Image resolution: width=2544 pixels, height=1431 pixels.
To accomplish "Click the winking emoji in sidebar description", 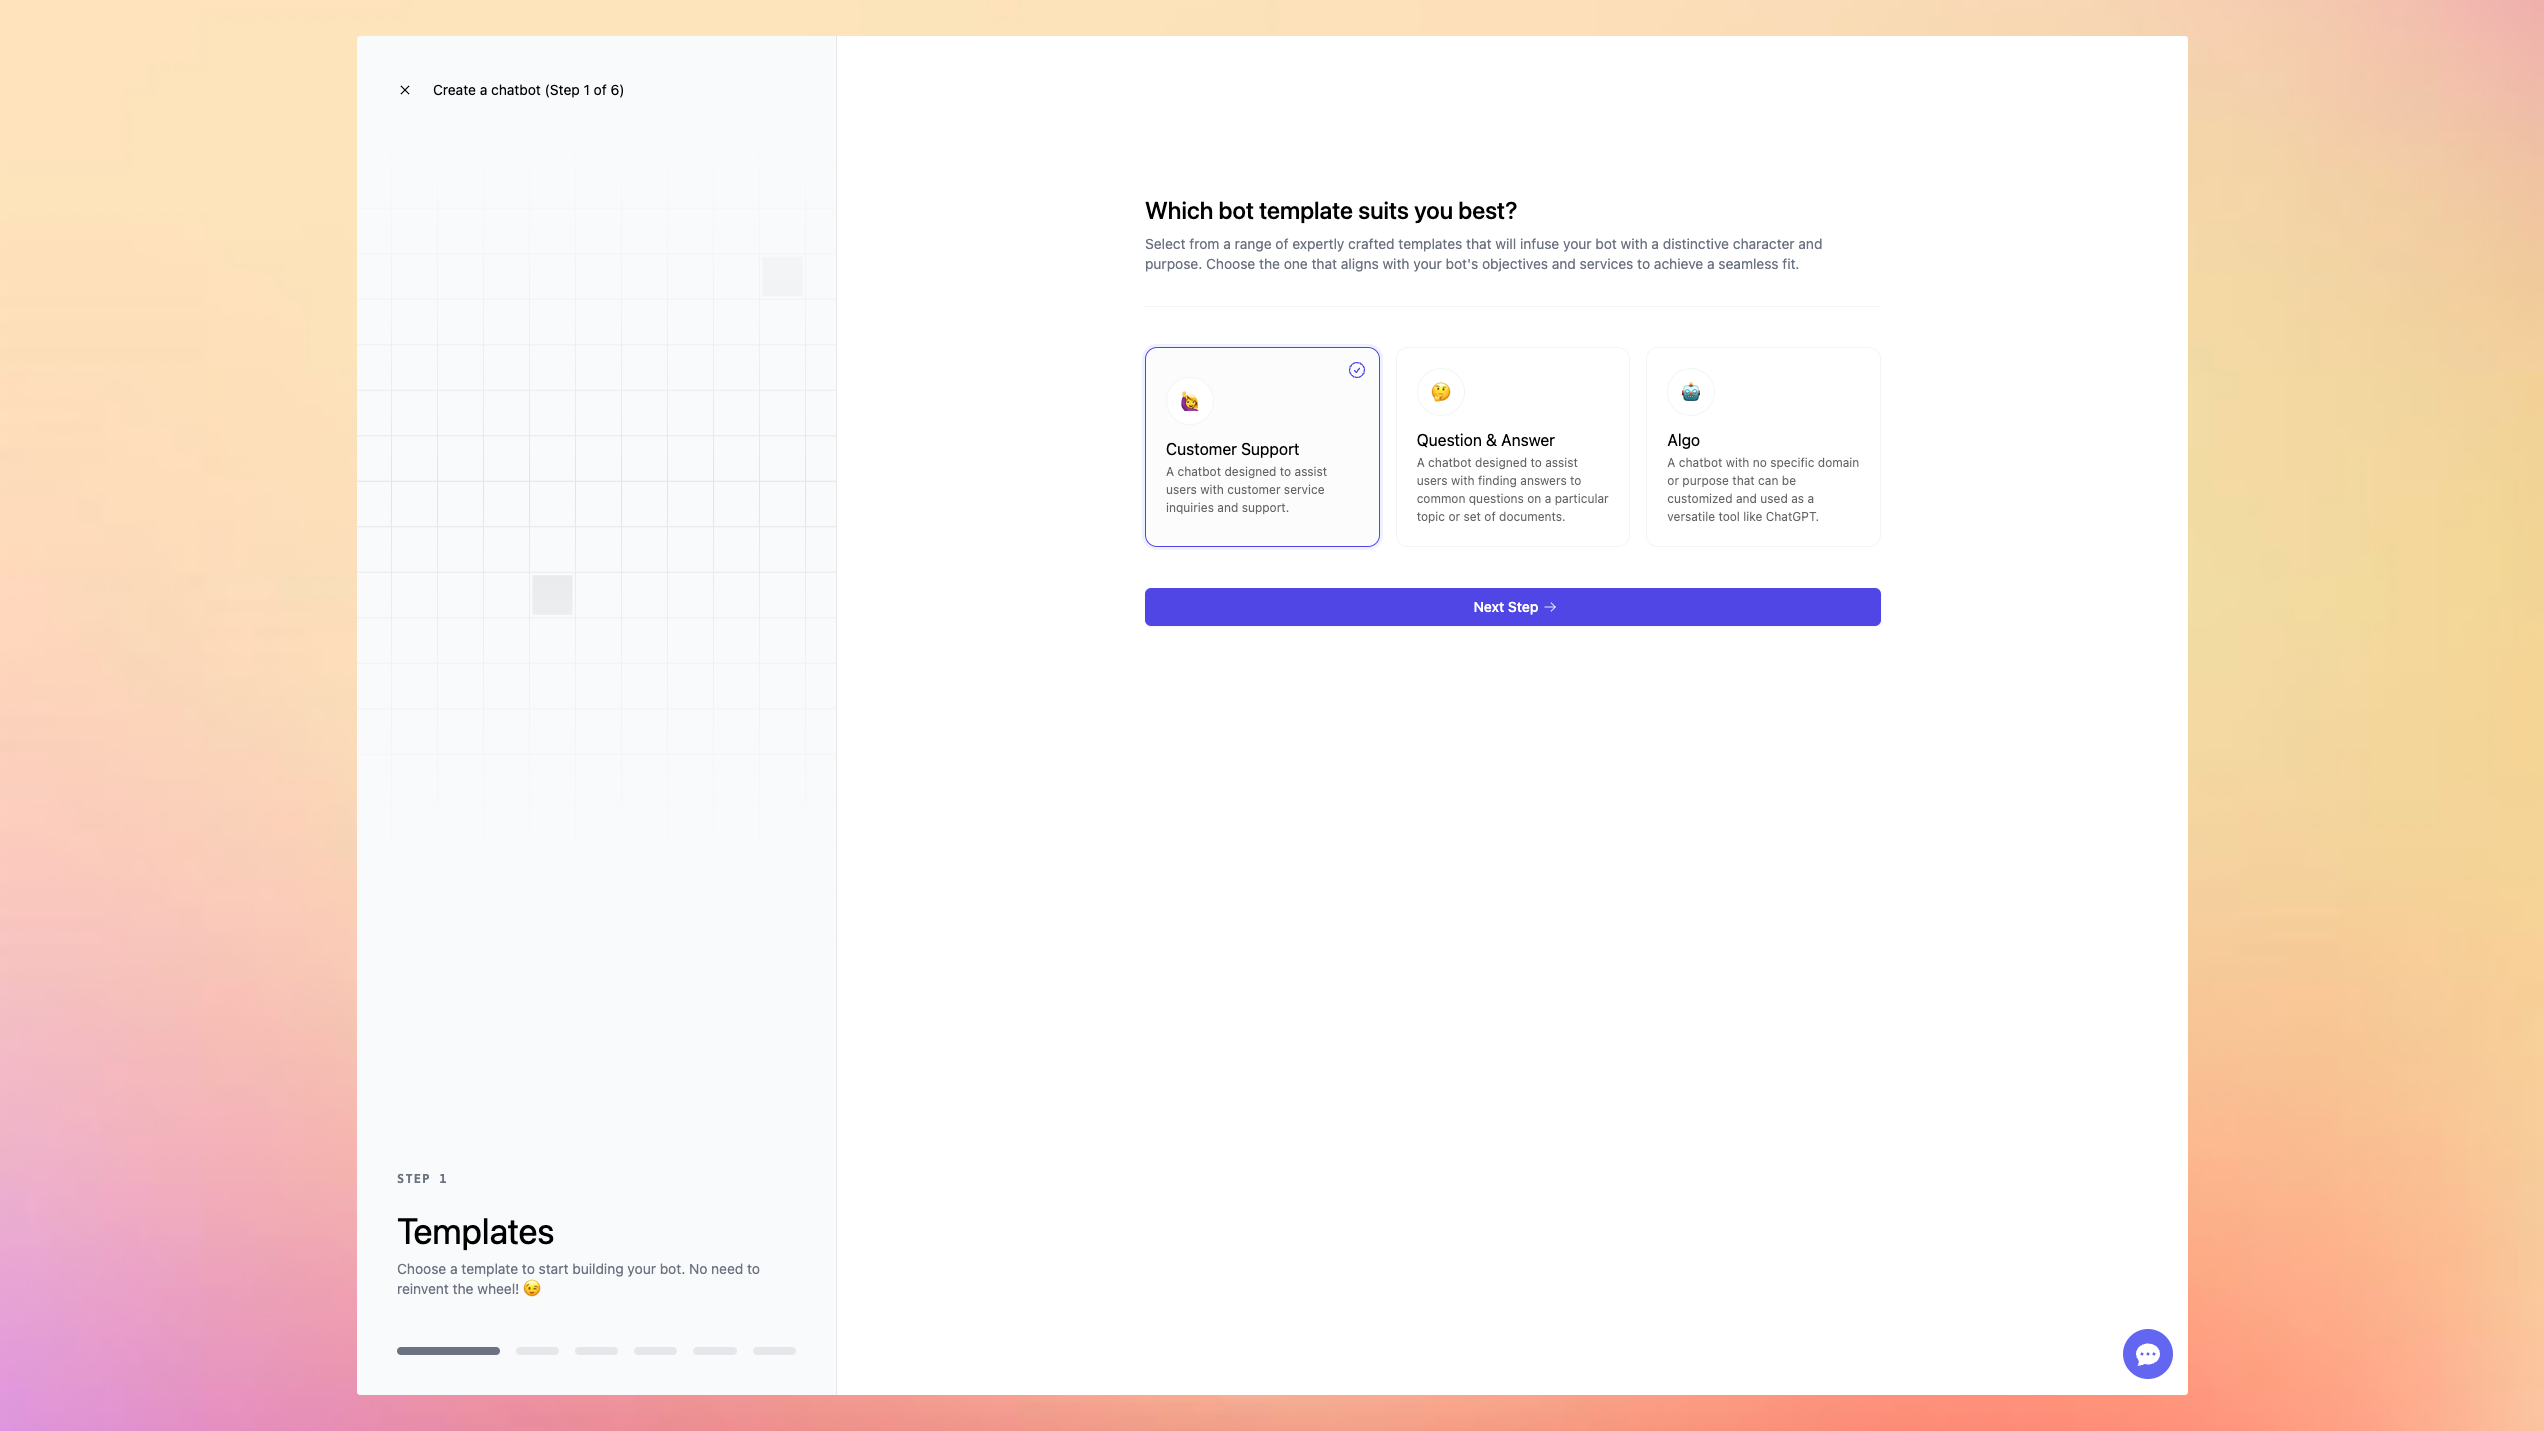I will (531, 1289).
